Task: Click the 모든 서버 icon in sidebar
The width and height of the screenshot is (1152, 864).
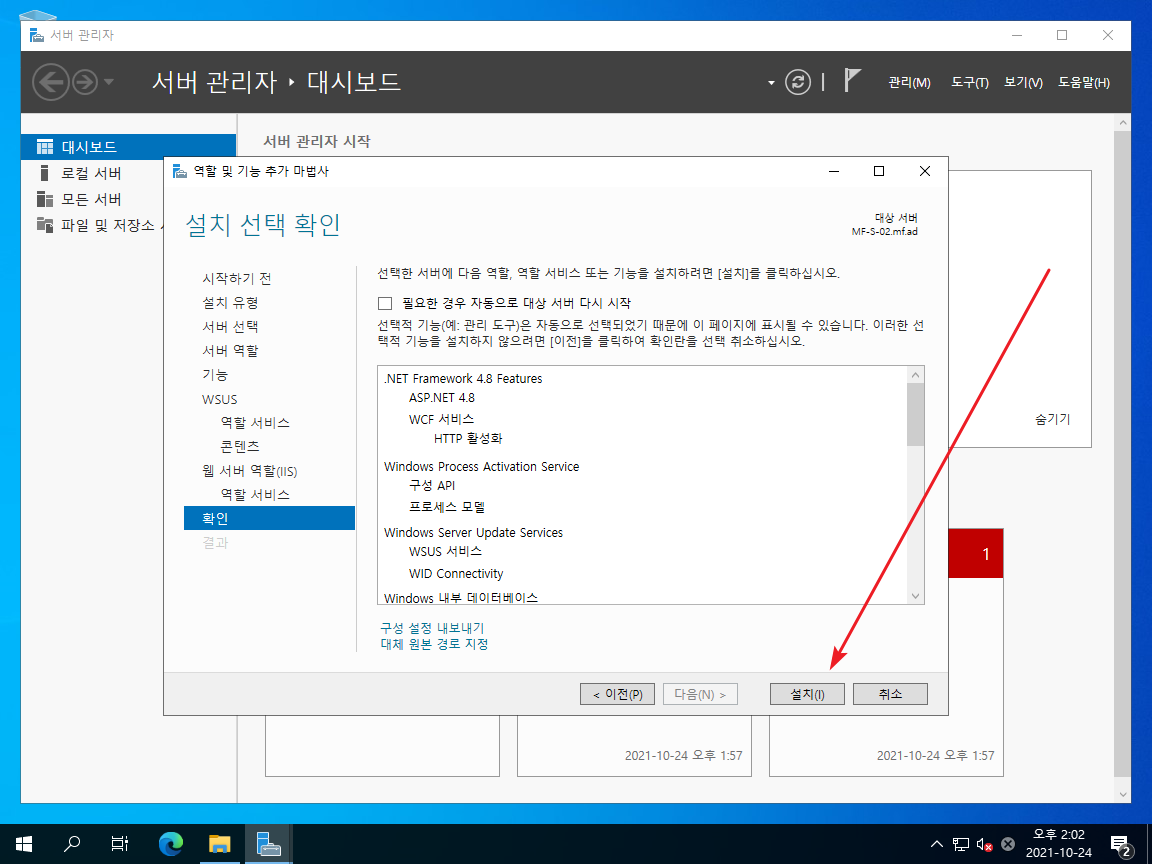Action: 45,200
